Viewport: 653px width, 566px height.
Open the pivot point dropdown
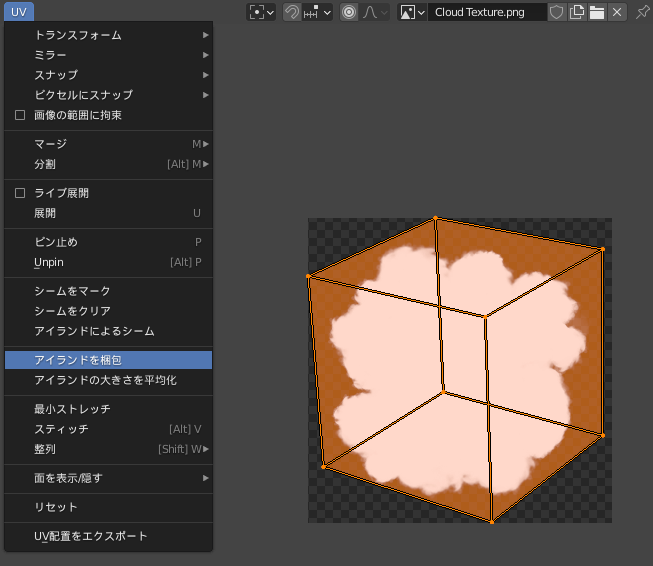pos(261,12)
